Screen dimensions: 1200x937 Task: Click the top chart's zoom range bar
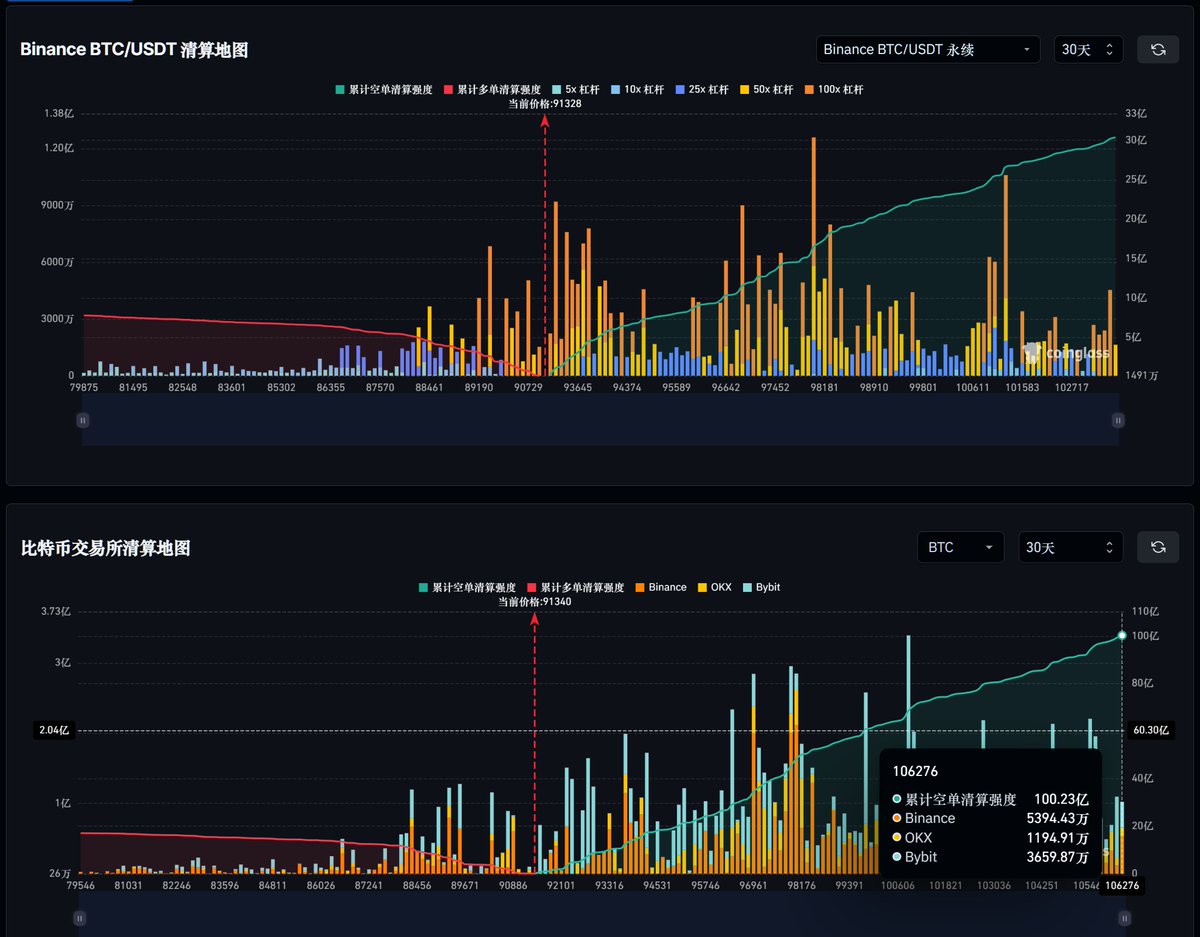pos(600,419)
